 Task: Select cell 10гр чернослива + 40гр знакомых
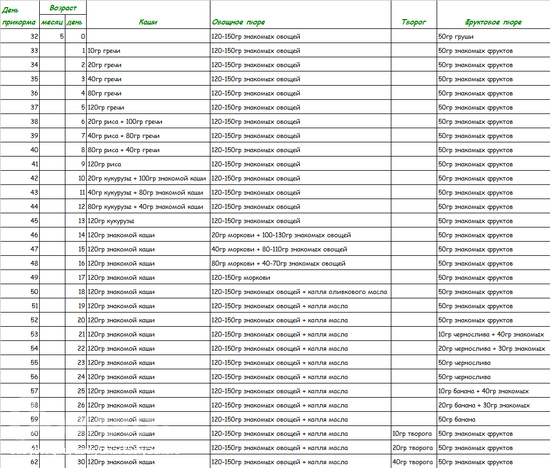493,334
